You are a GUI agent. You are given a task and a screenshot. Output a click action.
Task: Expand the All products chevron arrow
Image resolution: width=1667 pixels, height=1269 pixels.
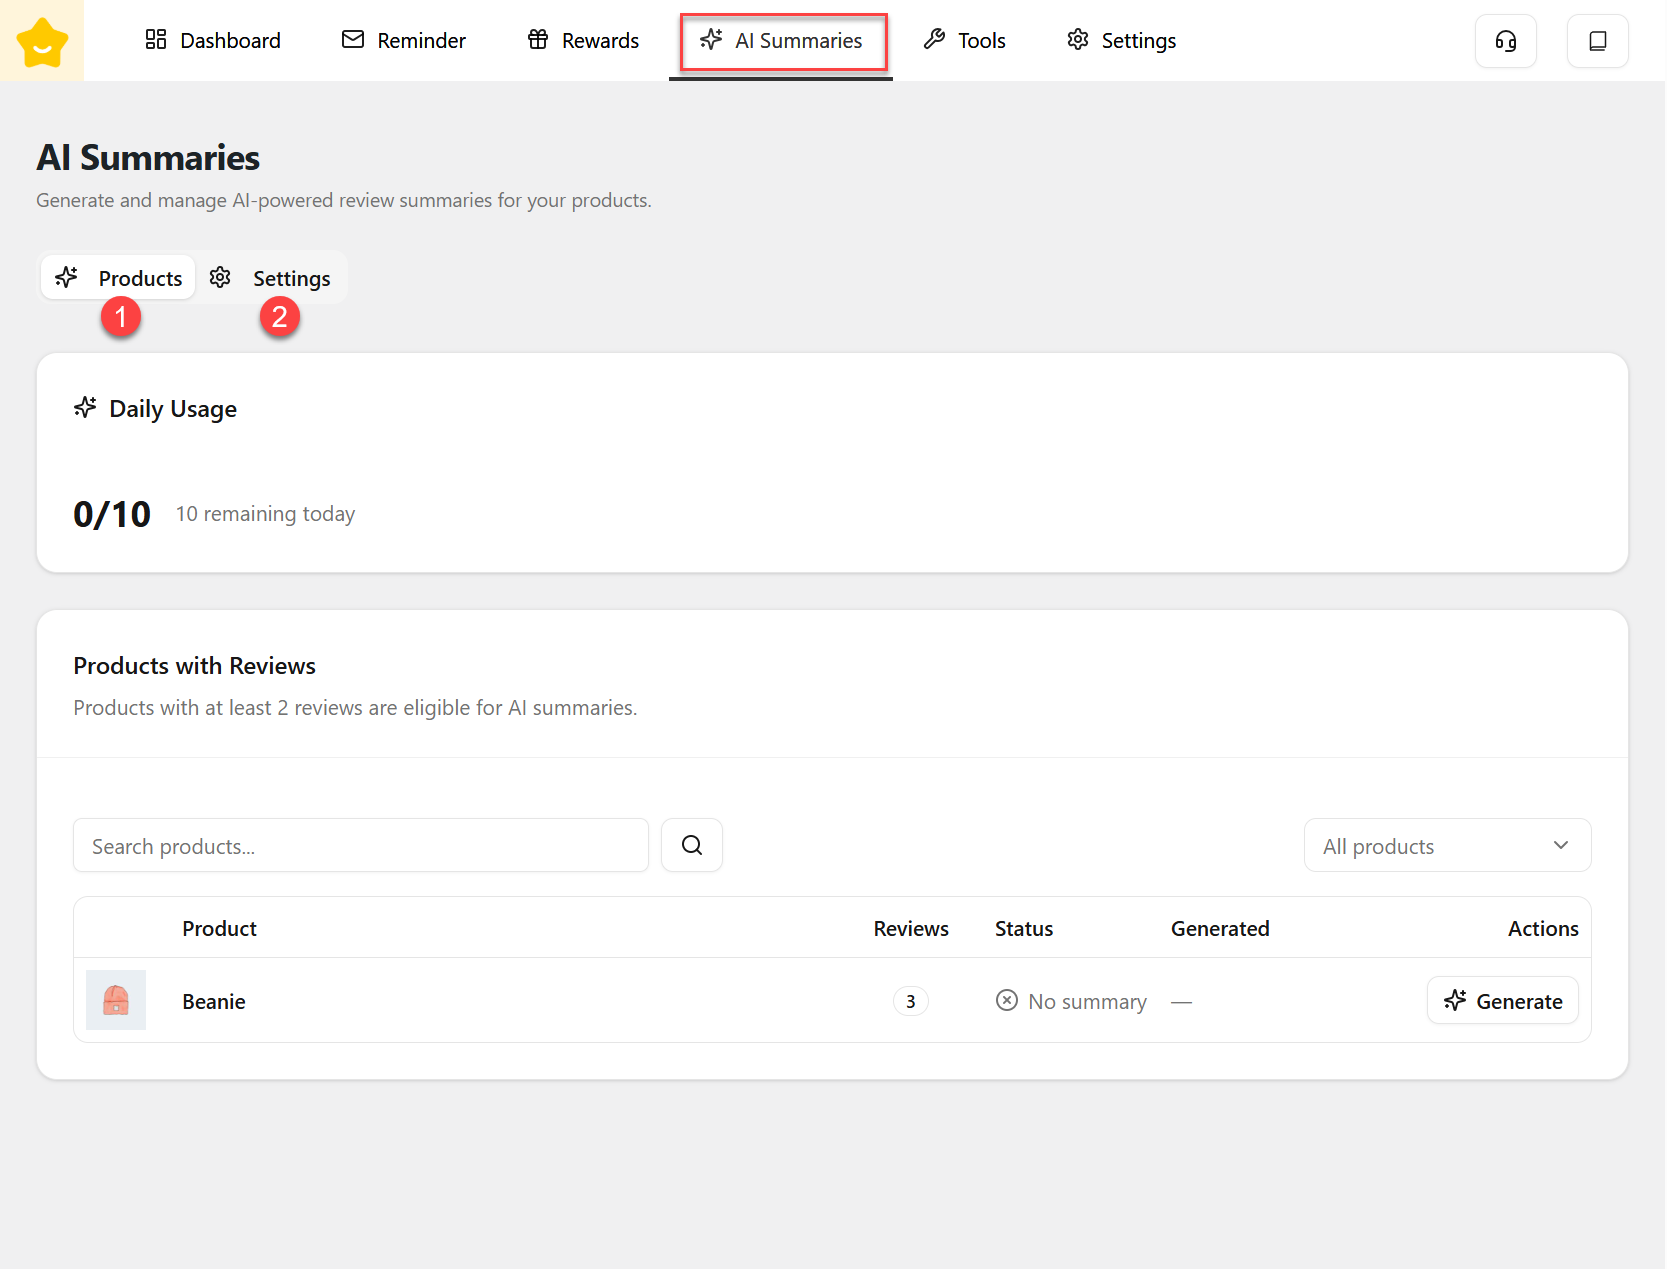tap(1560, 846)
